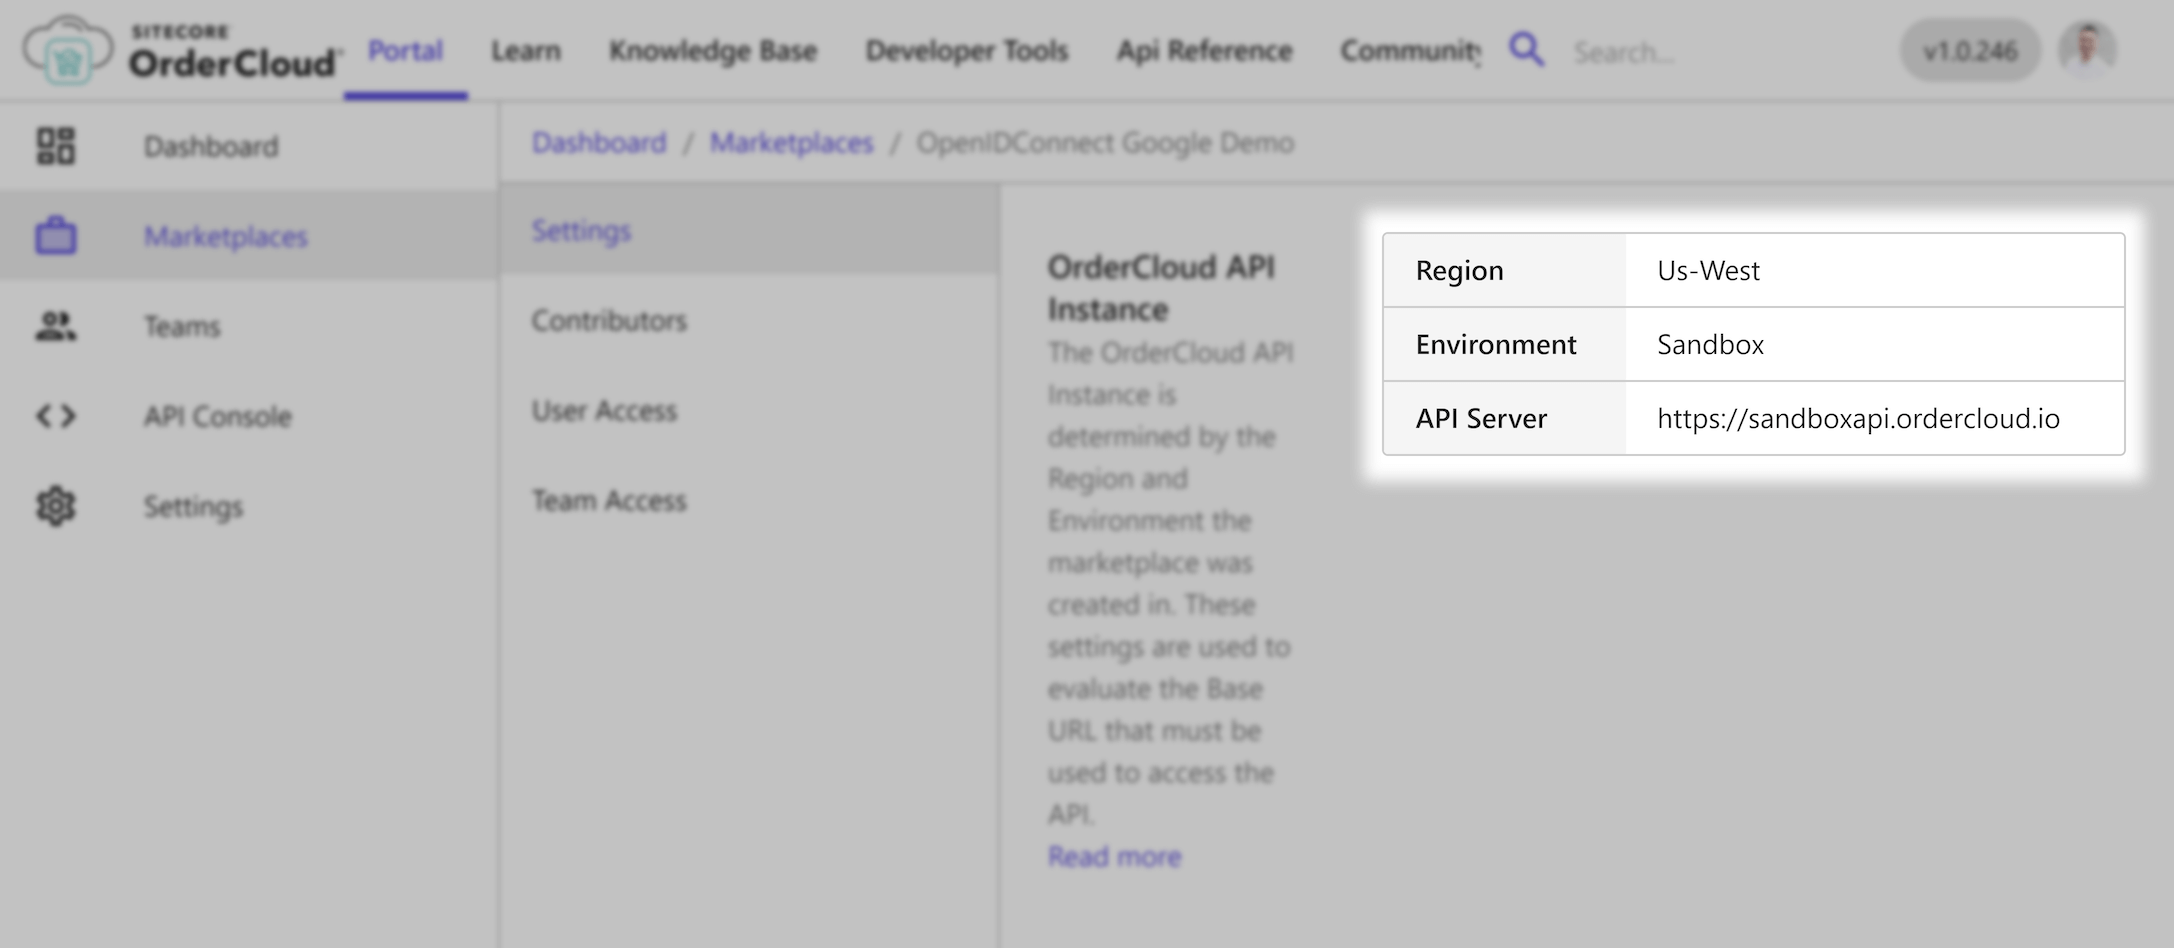Open Api Reference in top navigation

pyautogui.click(x=1204, y=50)
